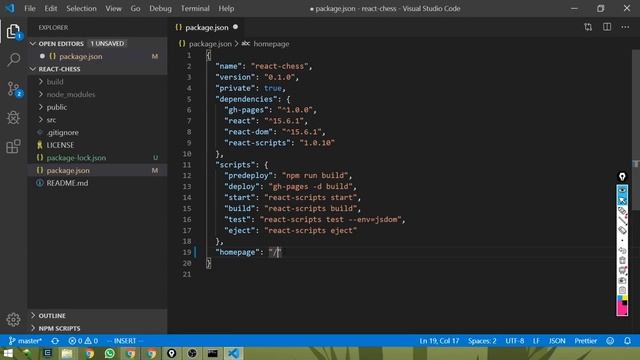Select the cursor tool in drawing toolbar
This screenshot has height=360, width=640.
coord(622,200)
